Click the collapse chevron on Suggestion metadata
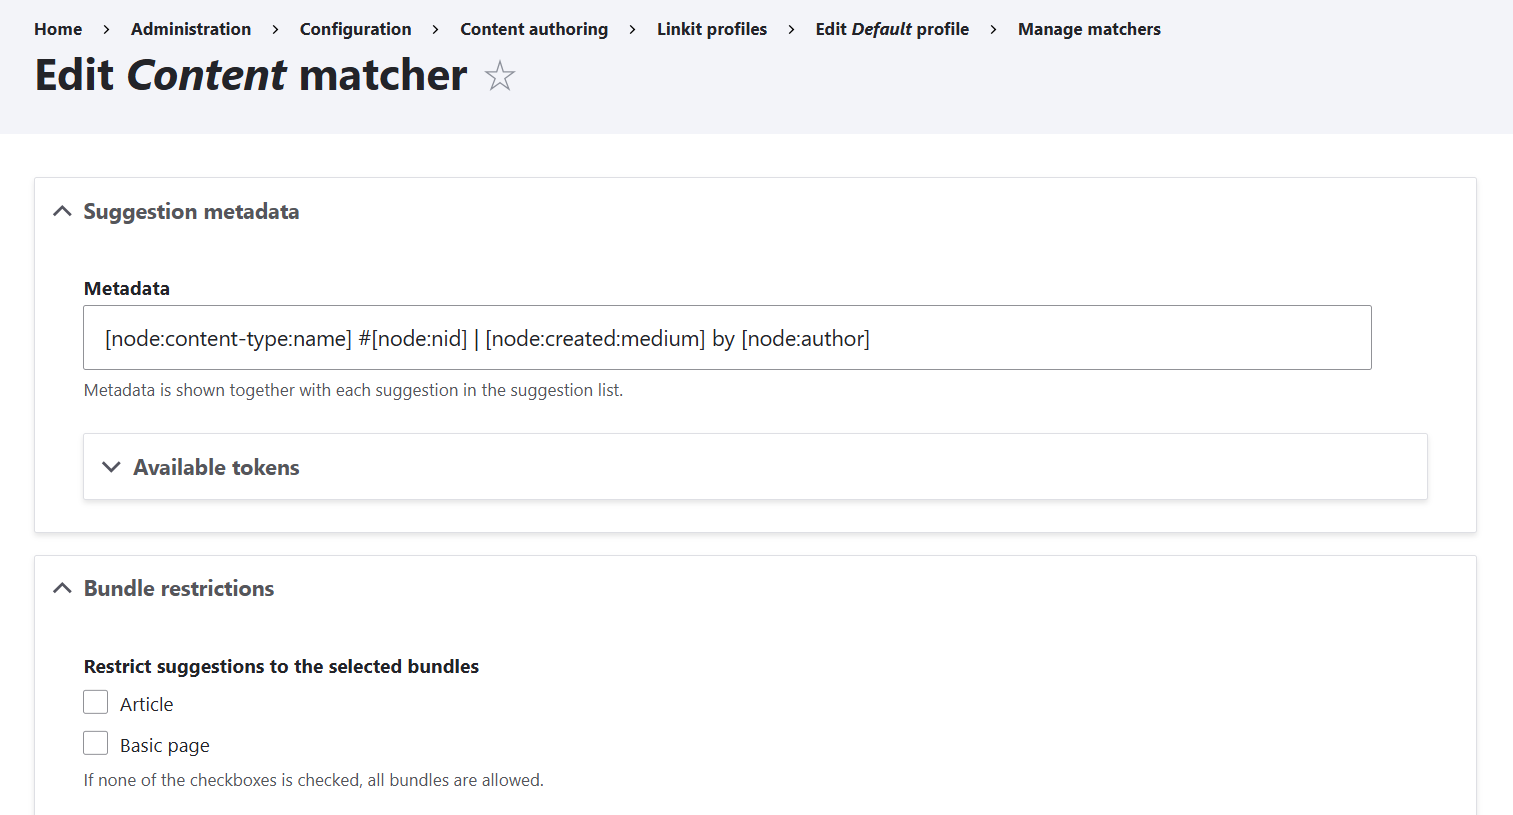The height and width of the screenshot is (815, 1513). click(x=61, y=211)
